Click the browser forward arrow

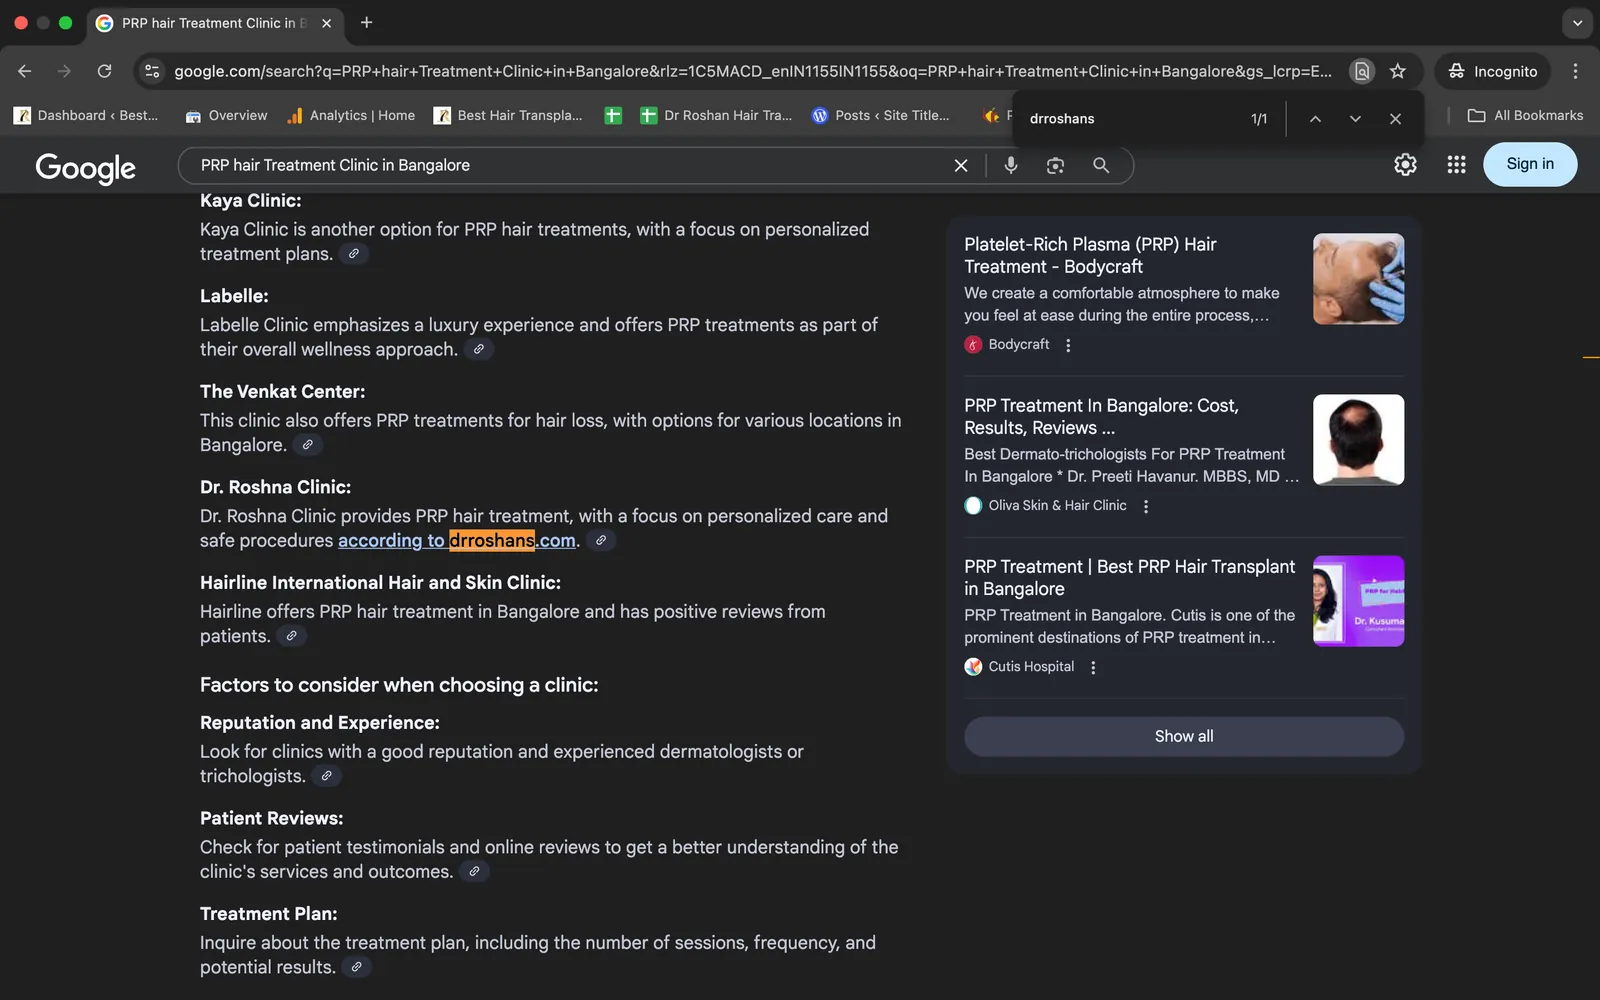tap(64, 71)
